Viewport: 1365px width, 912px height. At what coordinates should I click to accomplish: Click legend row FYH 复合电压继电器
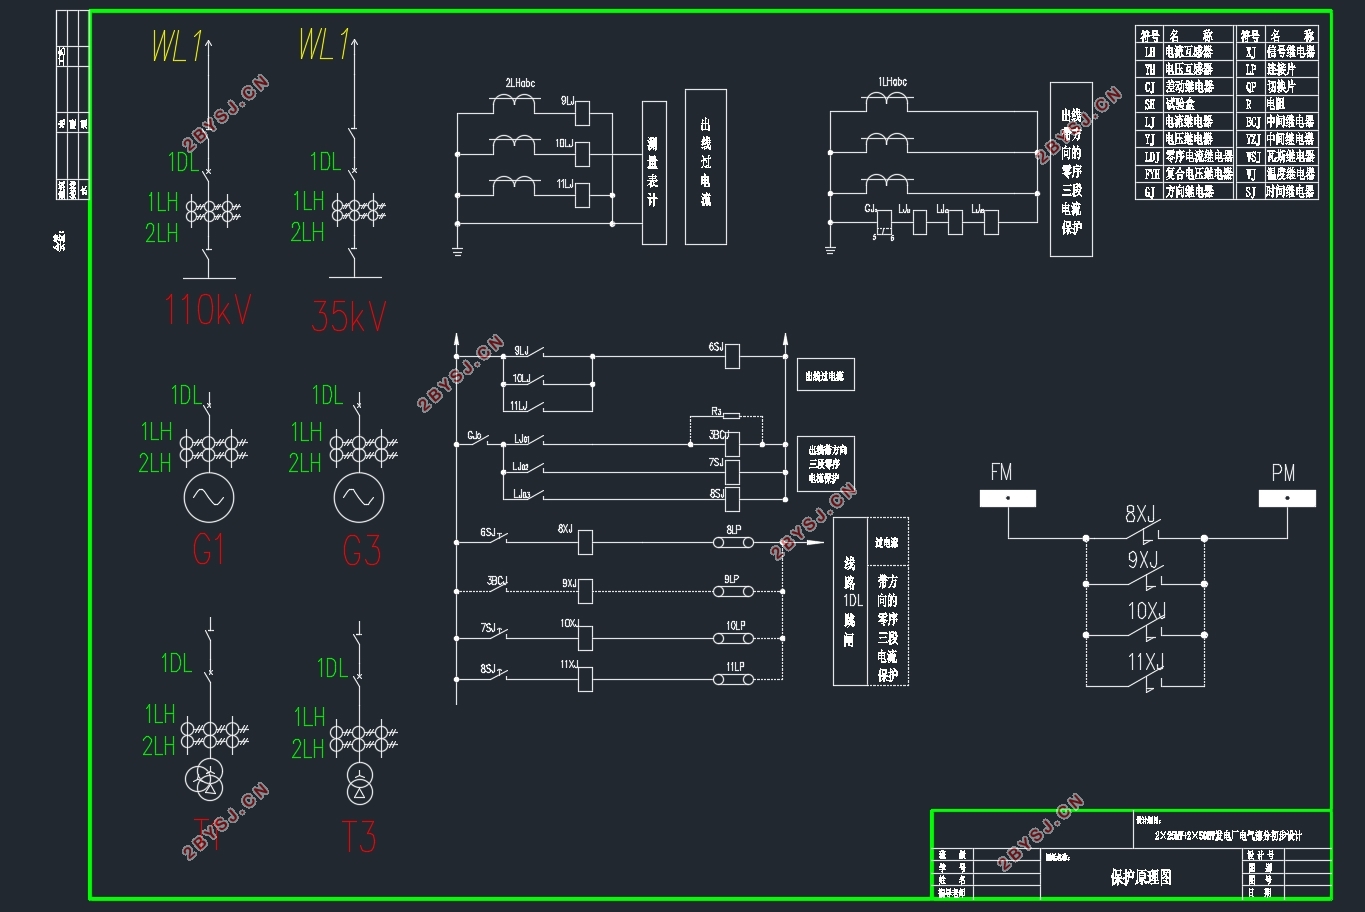1186,174
